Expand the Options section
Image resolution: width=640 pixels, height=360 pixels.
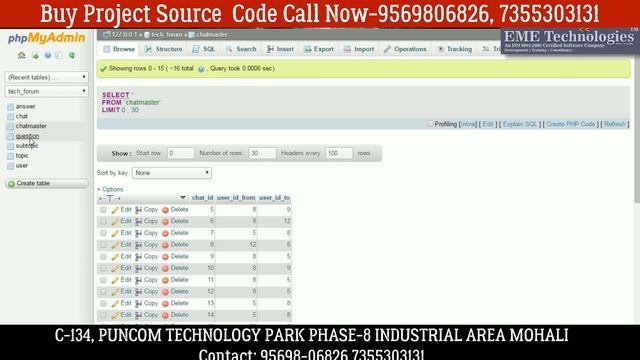[x=110, y=189]
